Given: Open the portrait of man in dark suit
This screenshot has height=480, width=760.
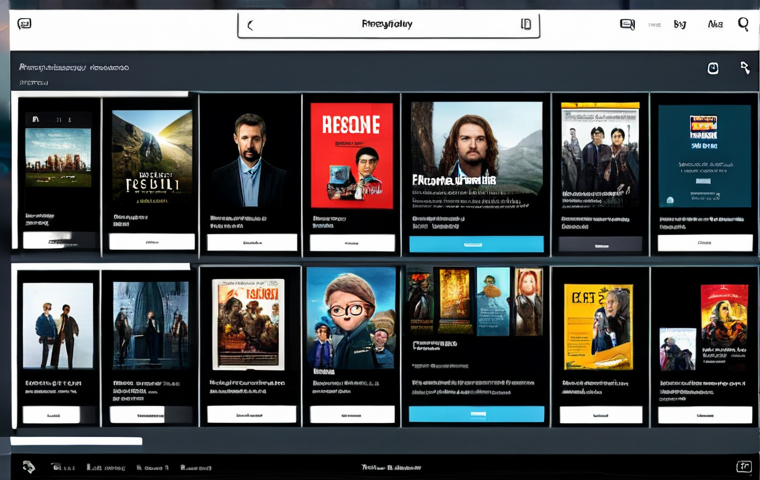Looking at the screenshot, I should 250,159.
